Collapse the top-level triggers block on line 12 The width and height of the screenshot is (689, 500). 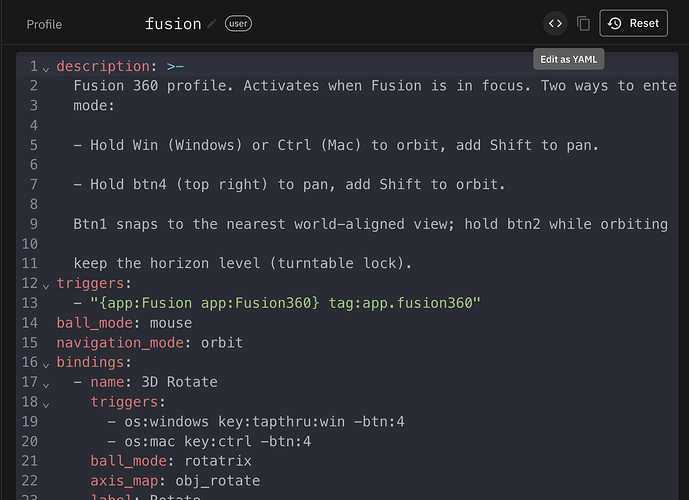pyautogui.click(x=46, y=286)
